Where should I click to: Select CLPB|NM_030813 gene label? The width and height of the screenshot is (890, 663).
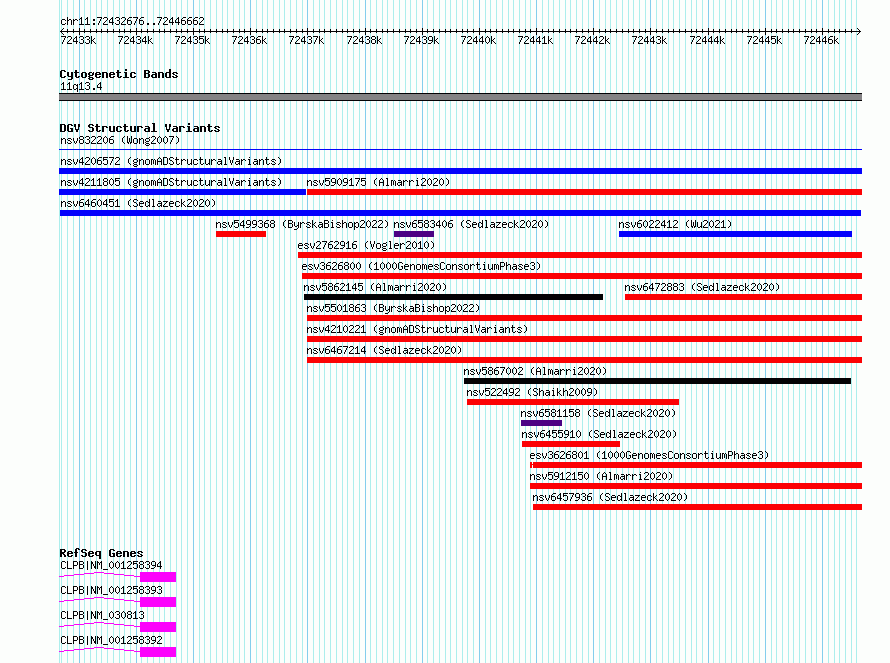click(x=102, y=615)
